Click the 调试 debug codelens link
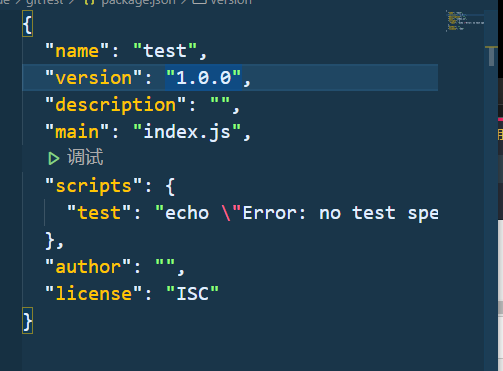This screenshot has height=371, width=503. [x=85, y=157]
